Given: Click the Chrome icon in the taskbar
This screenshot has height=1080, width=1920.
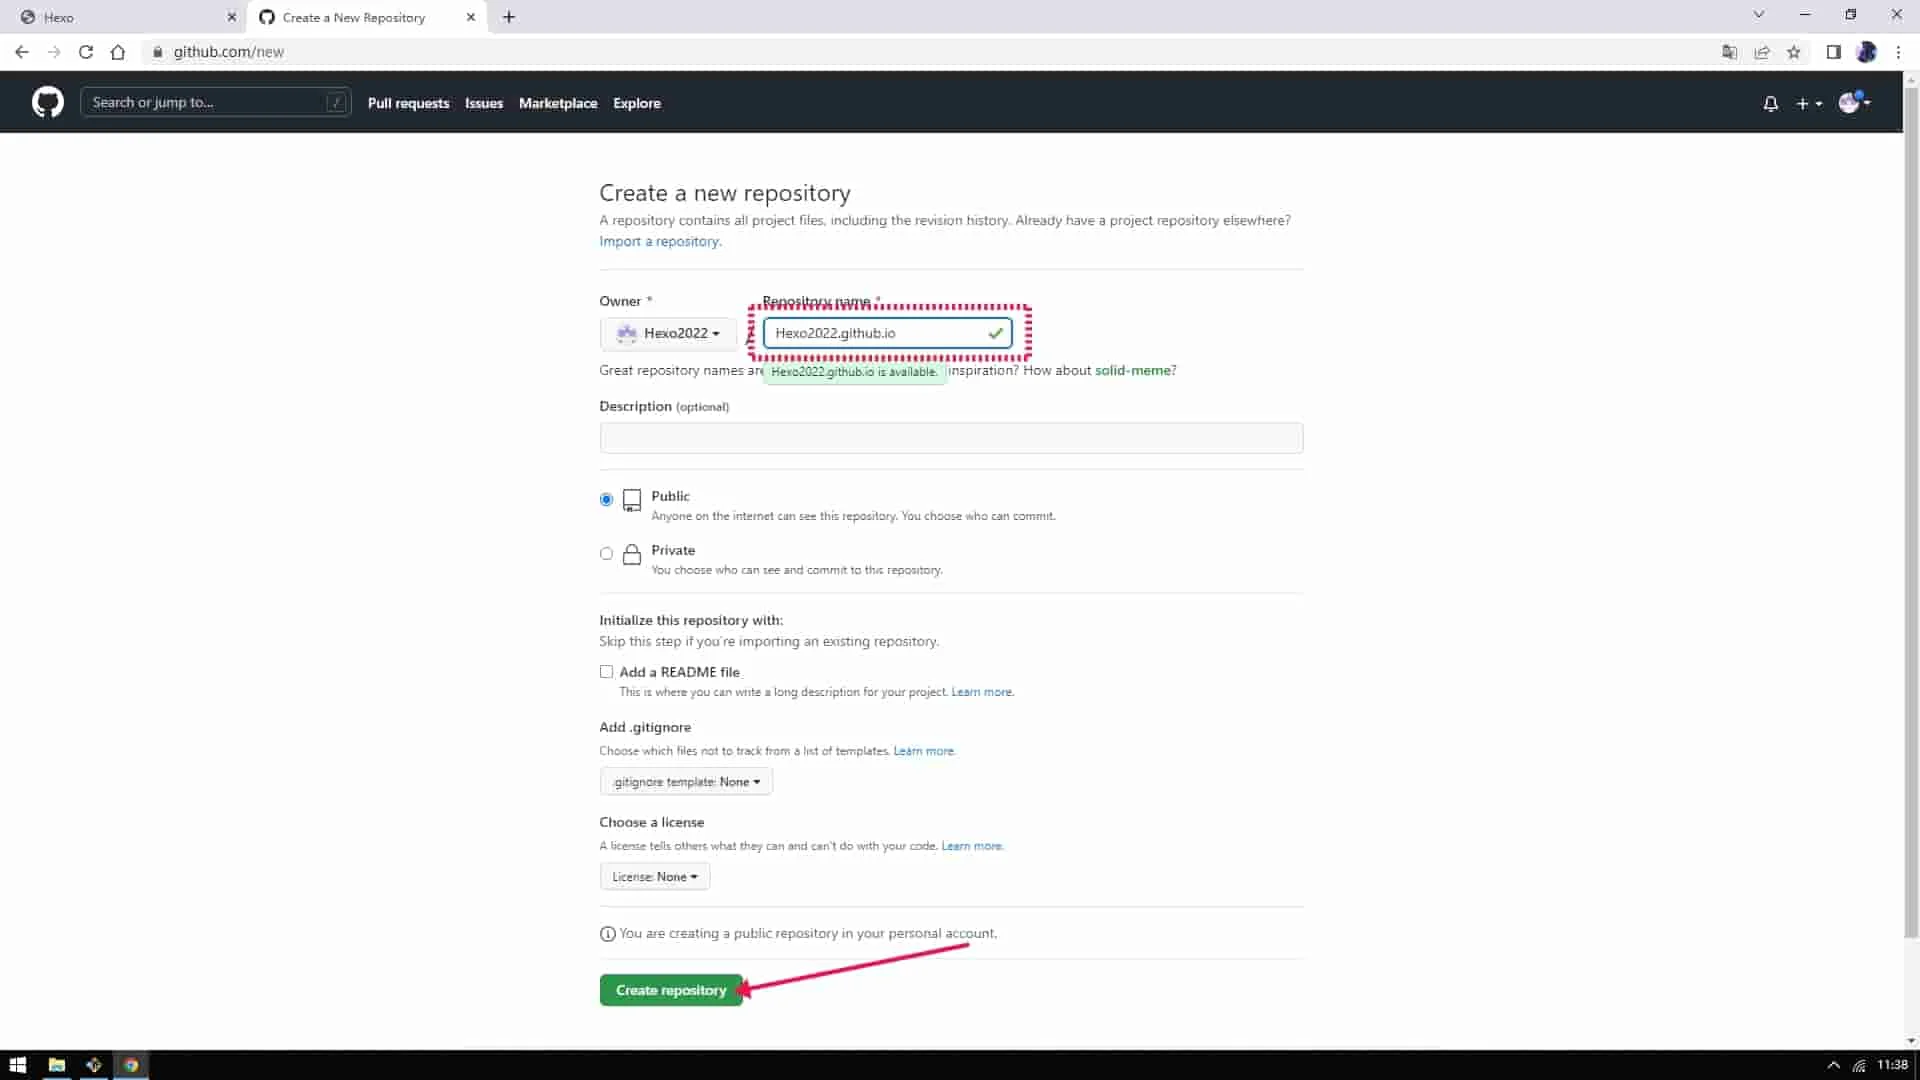Looking at the screenshot, I should click(131, 1065).
